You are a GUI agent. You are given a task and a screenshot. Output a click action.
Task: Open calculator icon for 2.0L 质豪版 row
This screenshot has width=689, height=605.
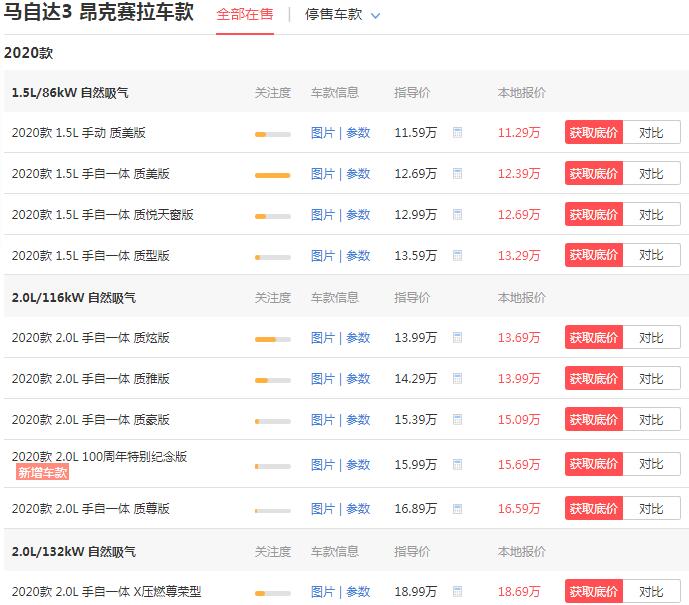pyautogui.click(x=457, y=420)
